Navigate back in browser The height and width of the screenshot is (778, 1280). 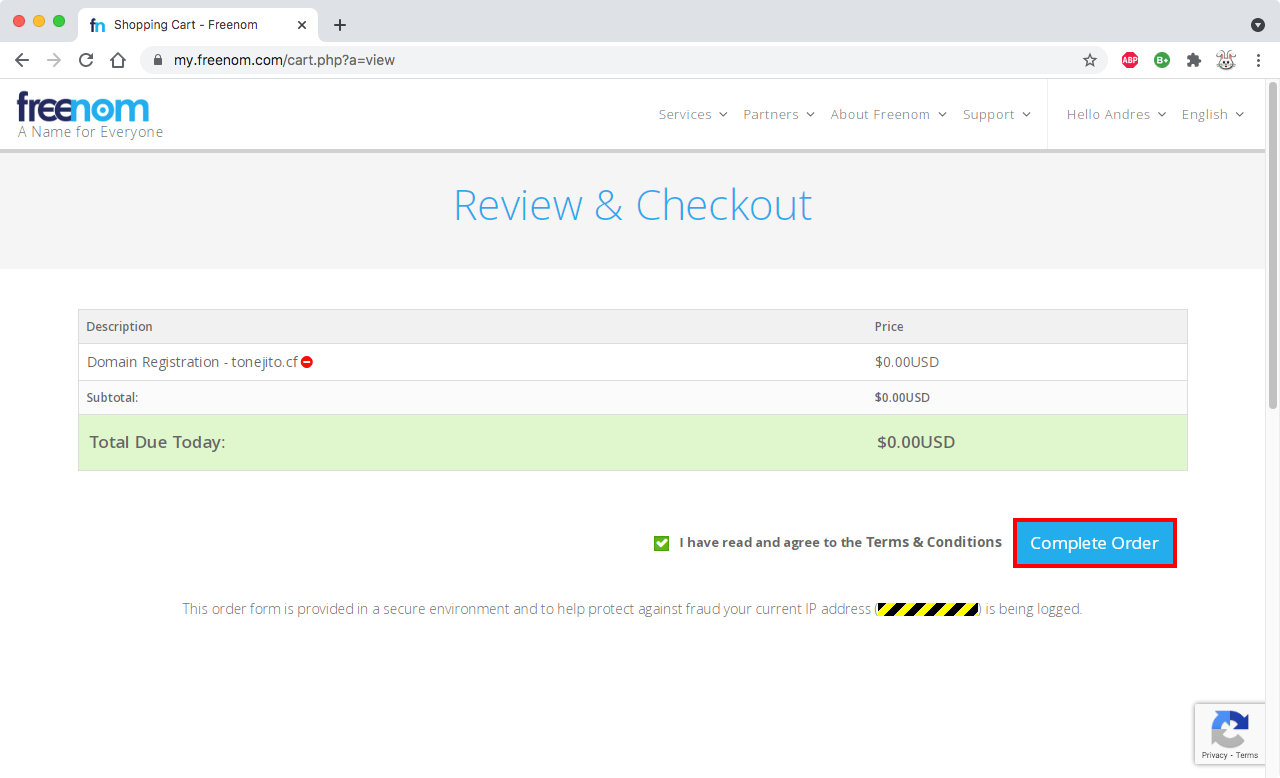coord(22,60)
